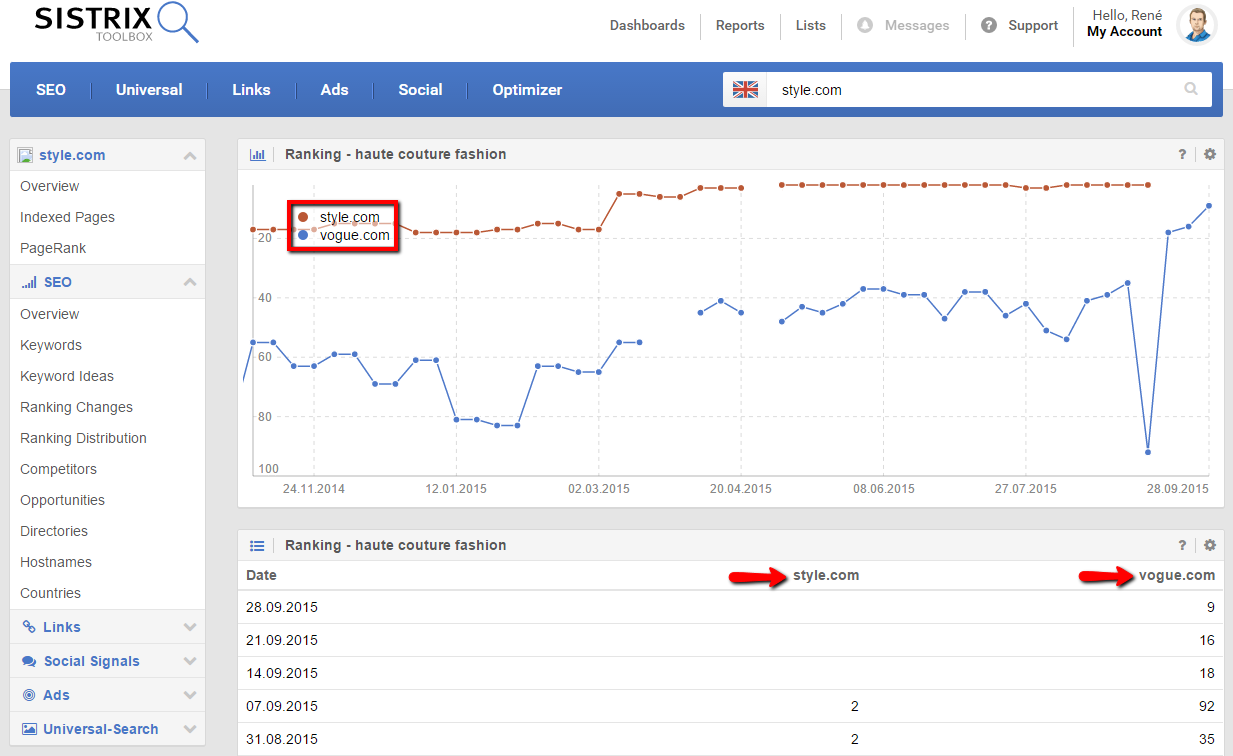Open Ranking Distribution in the sidebar
This screenshot has height=756, width=1233.
pyautogui.click(x=83, y=438)
